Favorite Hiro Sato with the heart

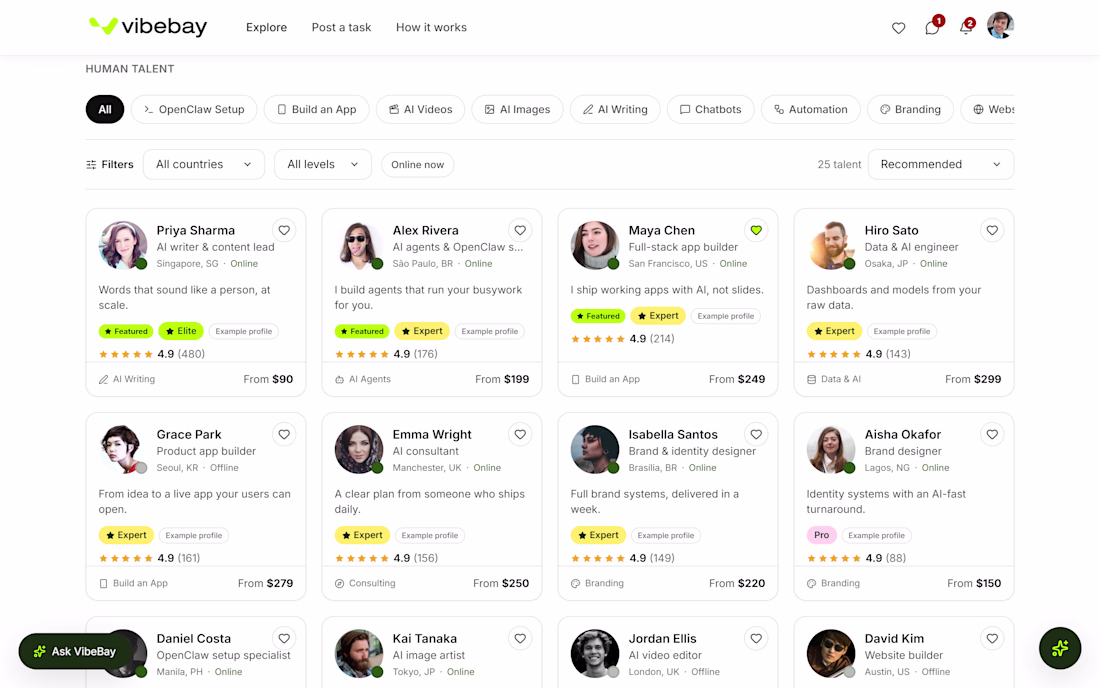click(x=992, y=230)
